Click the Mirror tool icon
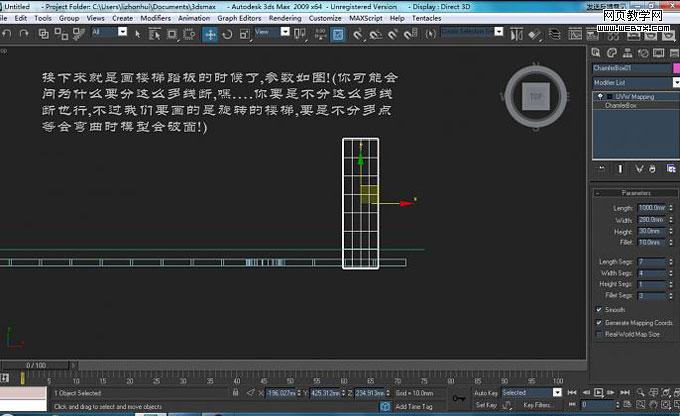Viewport: 680px width, 416px height. 517,34
